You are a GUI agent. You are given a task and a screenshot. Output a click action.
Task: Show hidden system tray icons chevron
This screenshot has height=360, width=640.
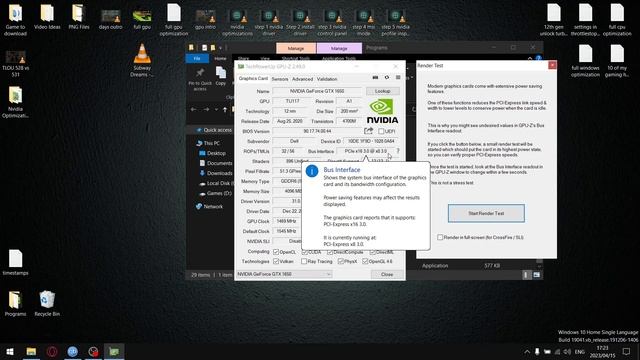pyautogui.click(x=527, y=351)
